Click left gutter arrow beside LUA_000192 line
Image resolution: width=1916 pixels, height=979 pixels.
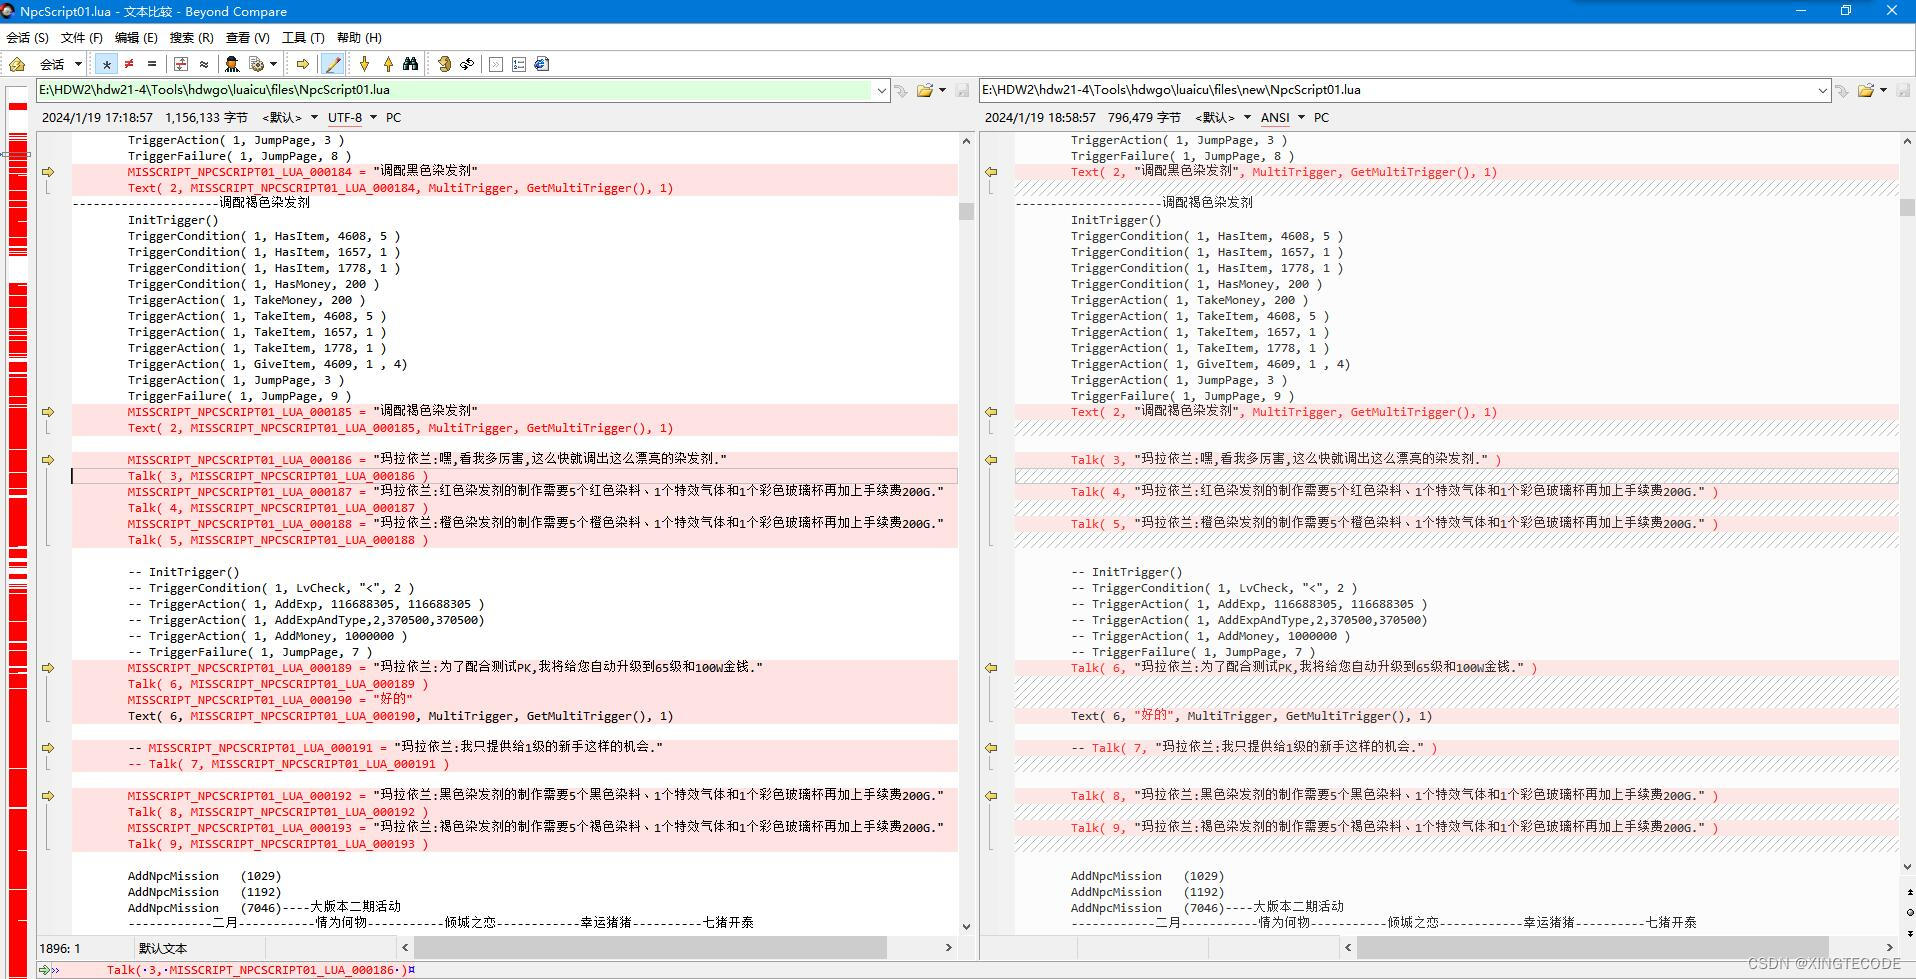[x=48, y=796]
